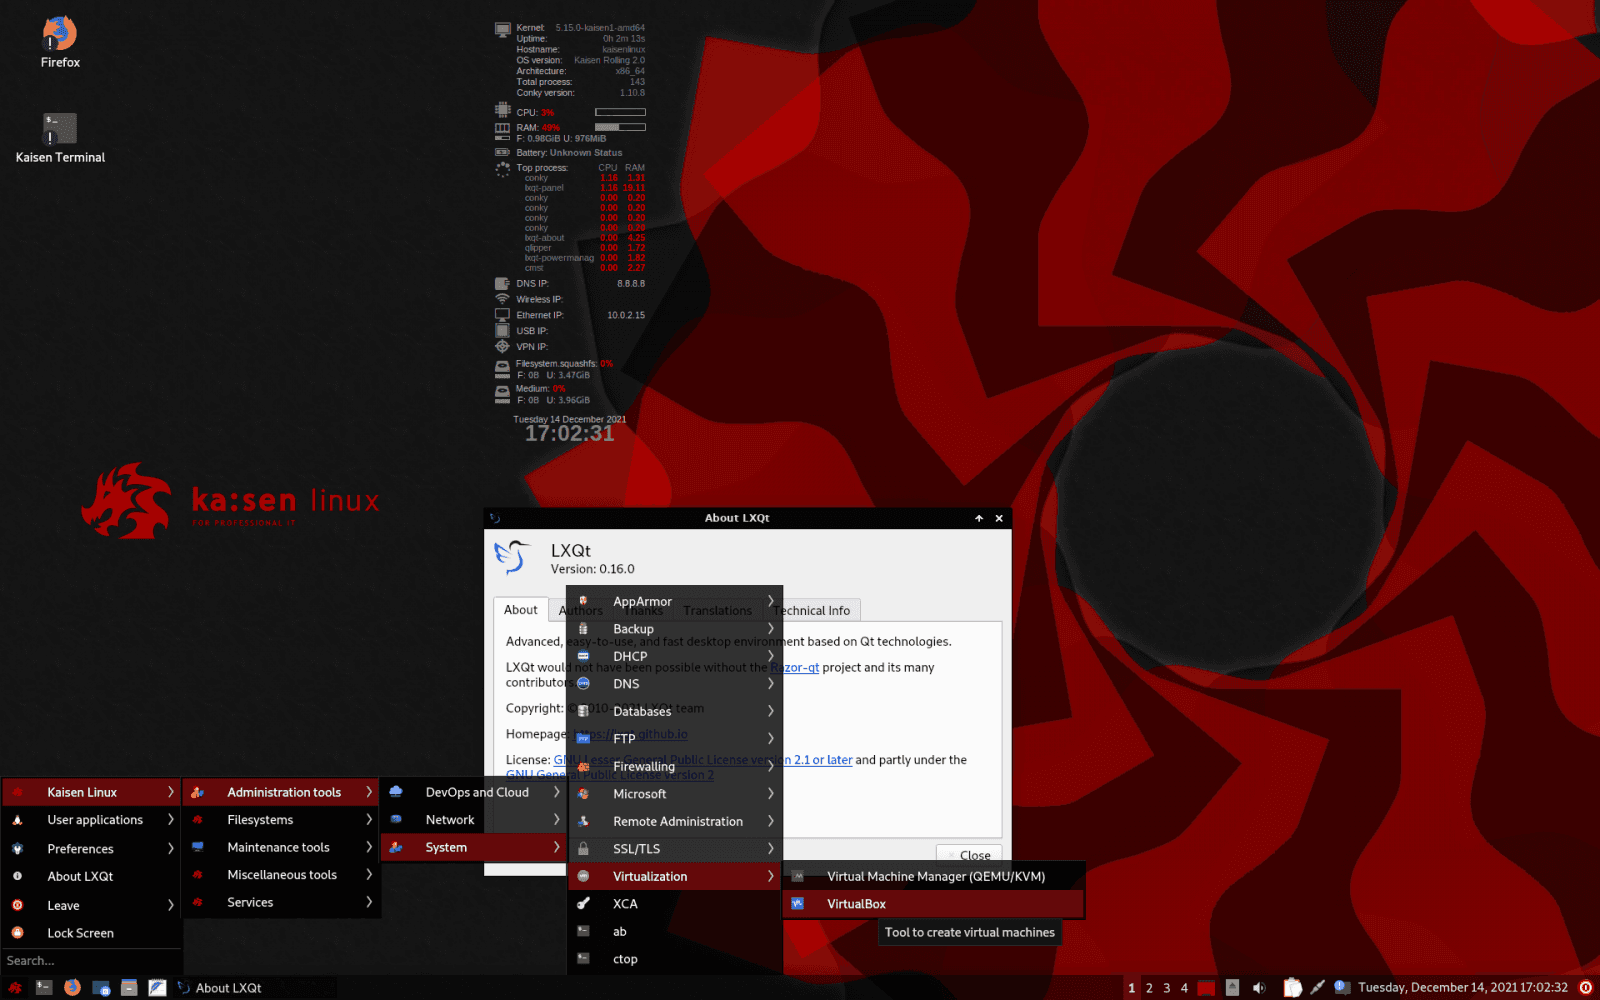
Task: Click the ab terminal icon in System menu
Action: [x=583, y=931]
